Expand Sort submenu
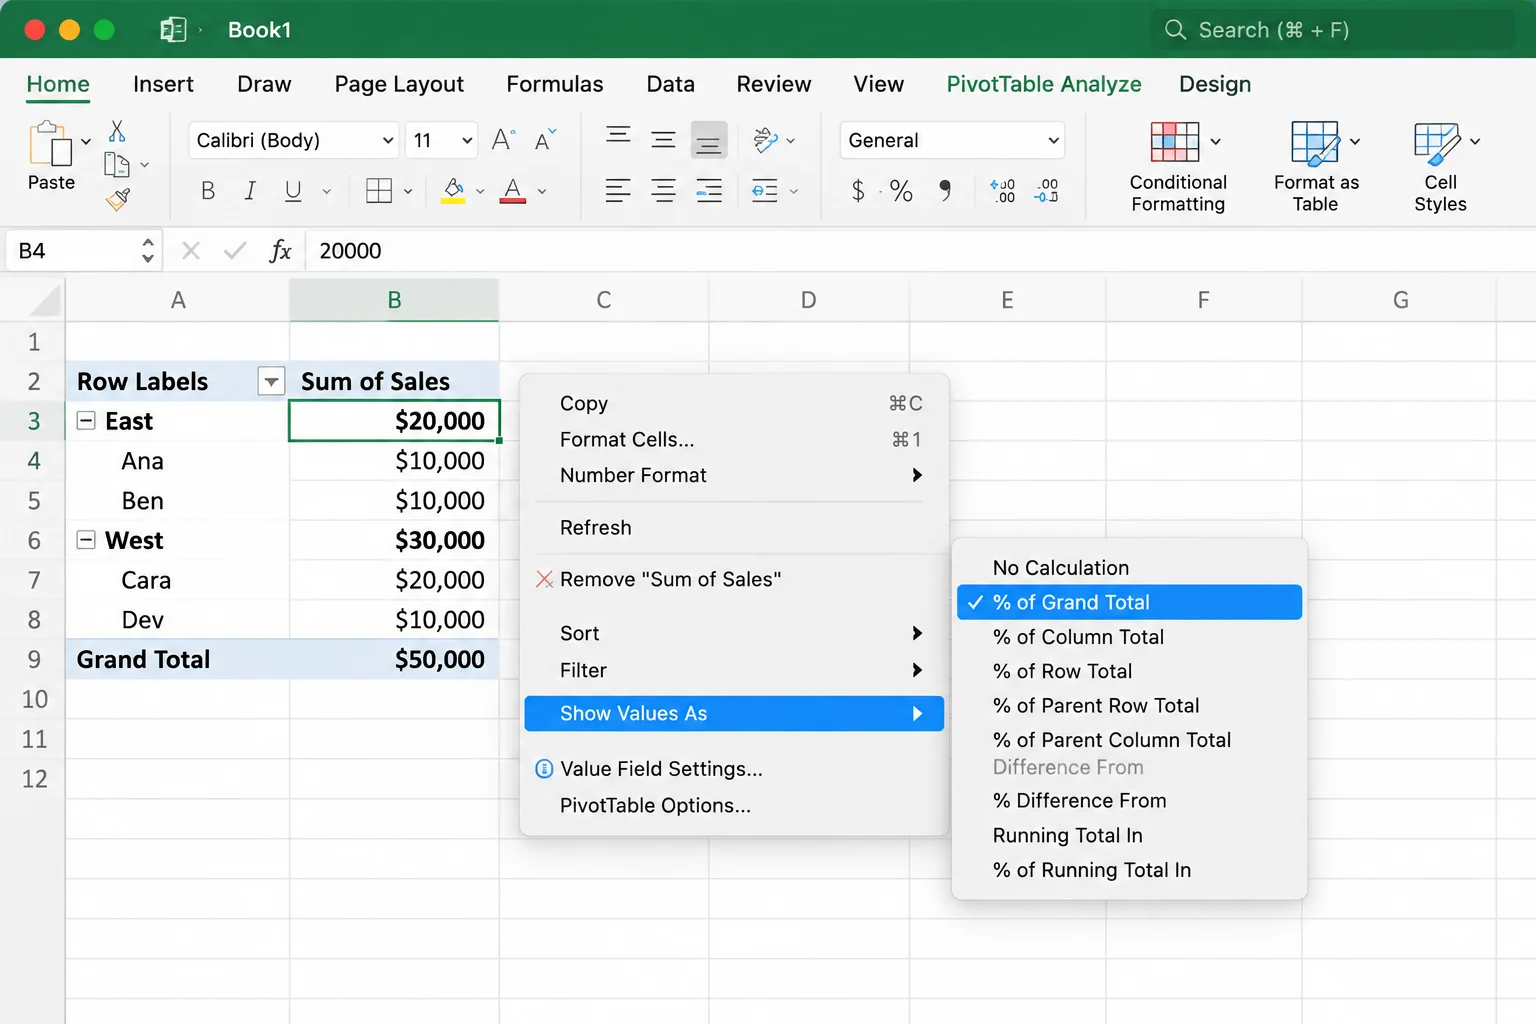 pyautogui.click(x=733, y=633)
